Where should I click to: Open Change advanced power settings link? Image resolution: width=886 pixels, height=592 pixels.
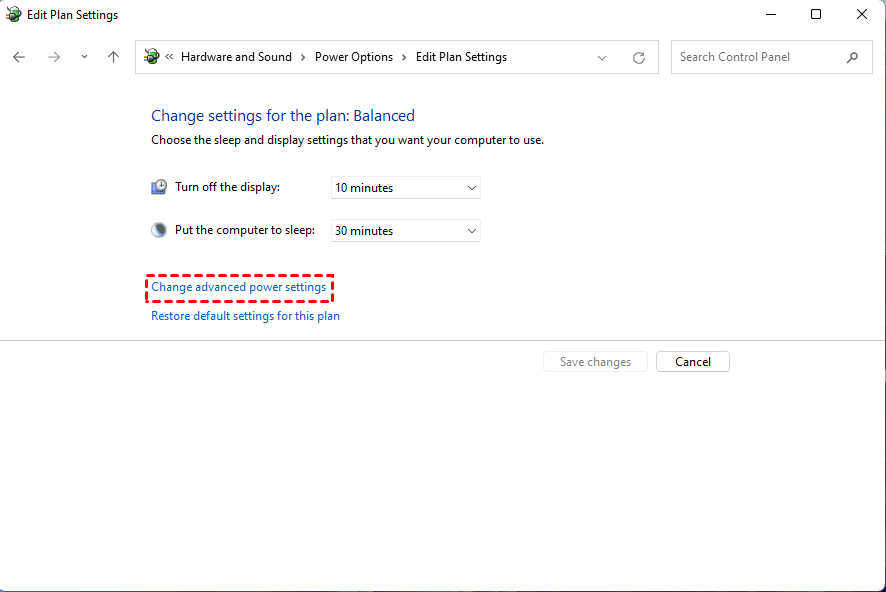(238, 288)
